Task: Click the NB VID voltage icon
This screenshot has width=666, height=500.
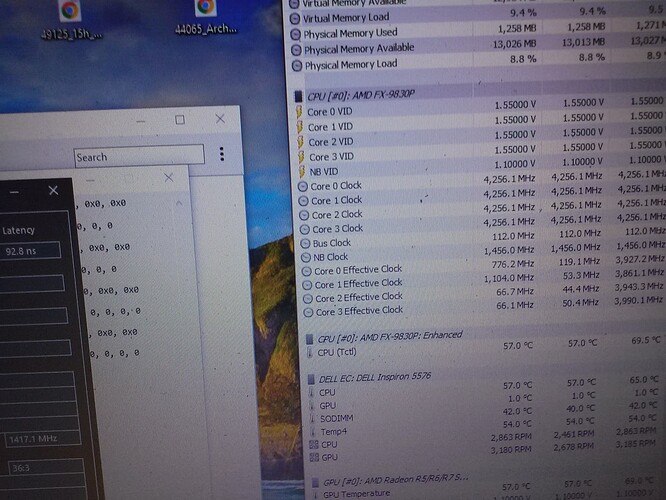Action: point(302,171)
